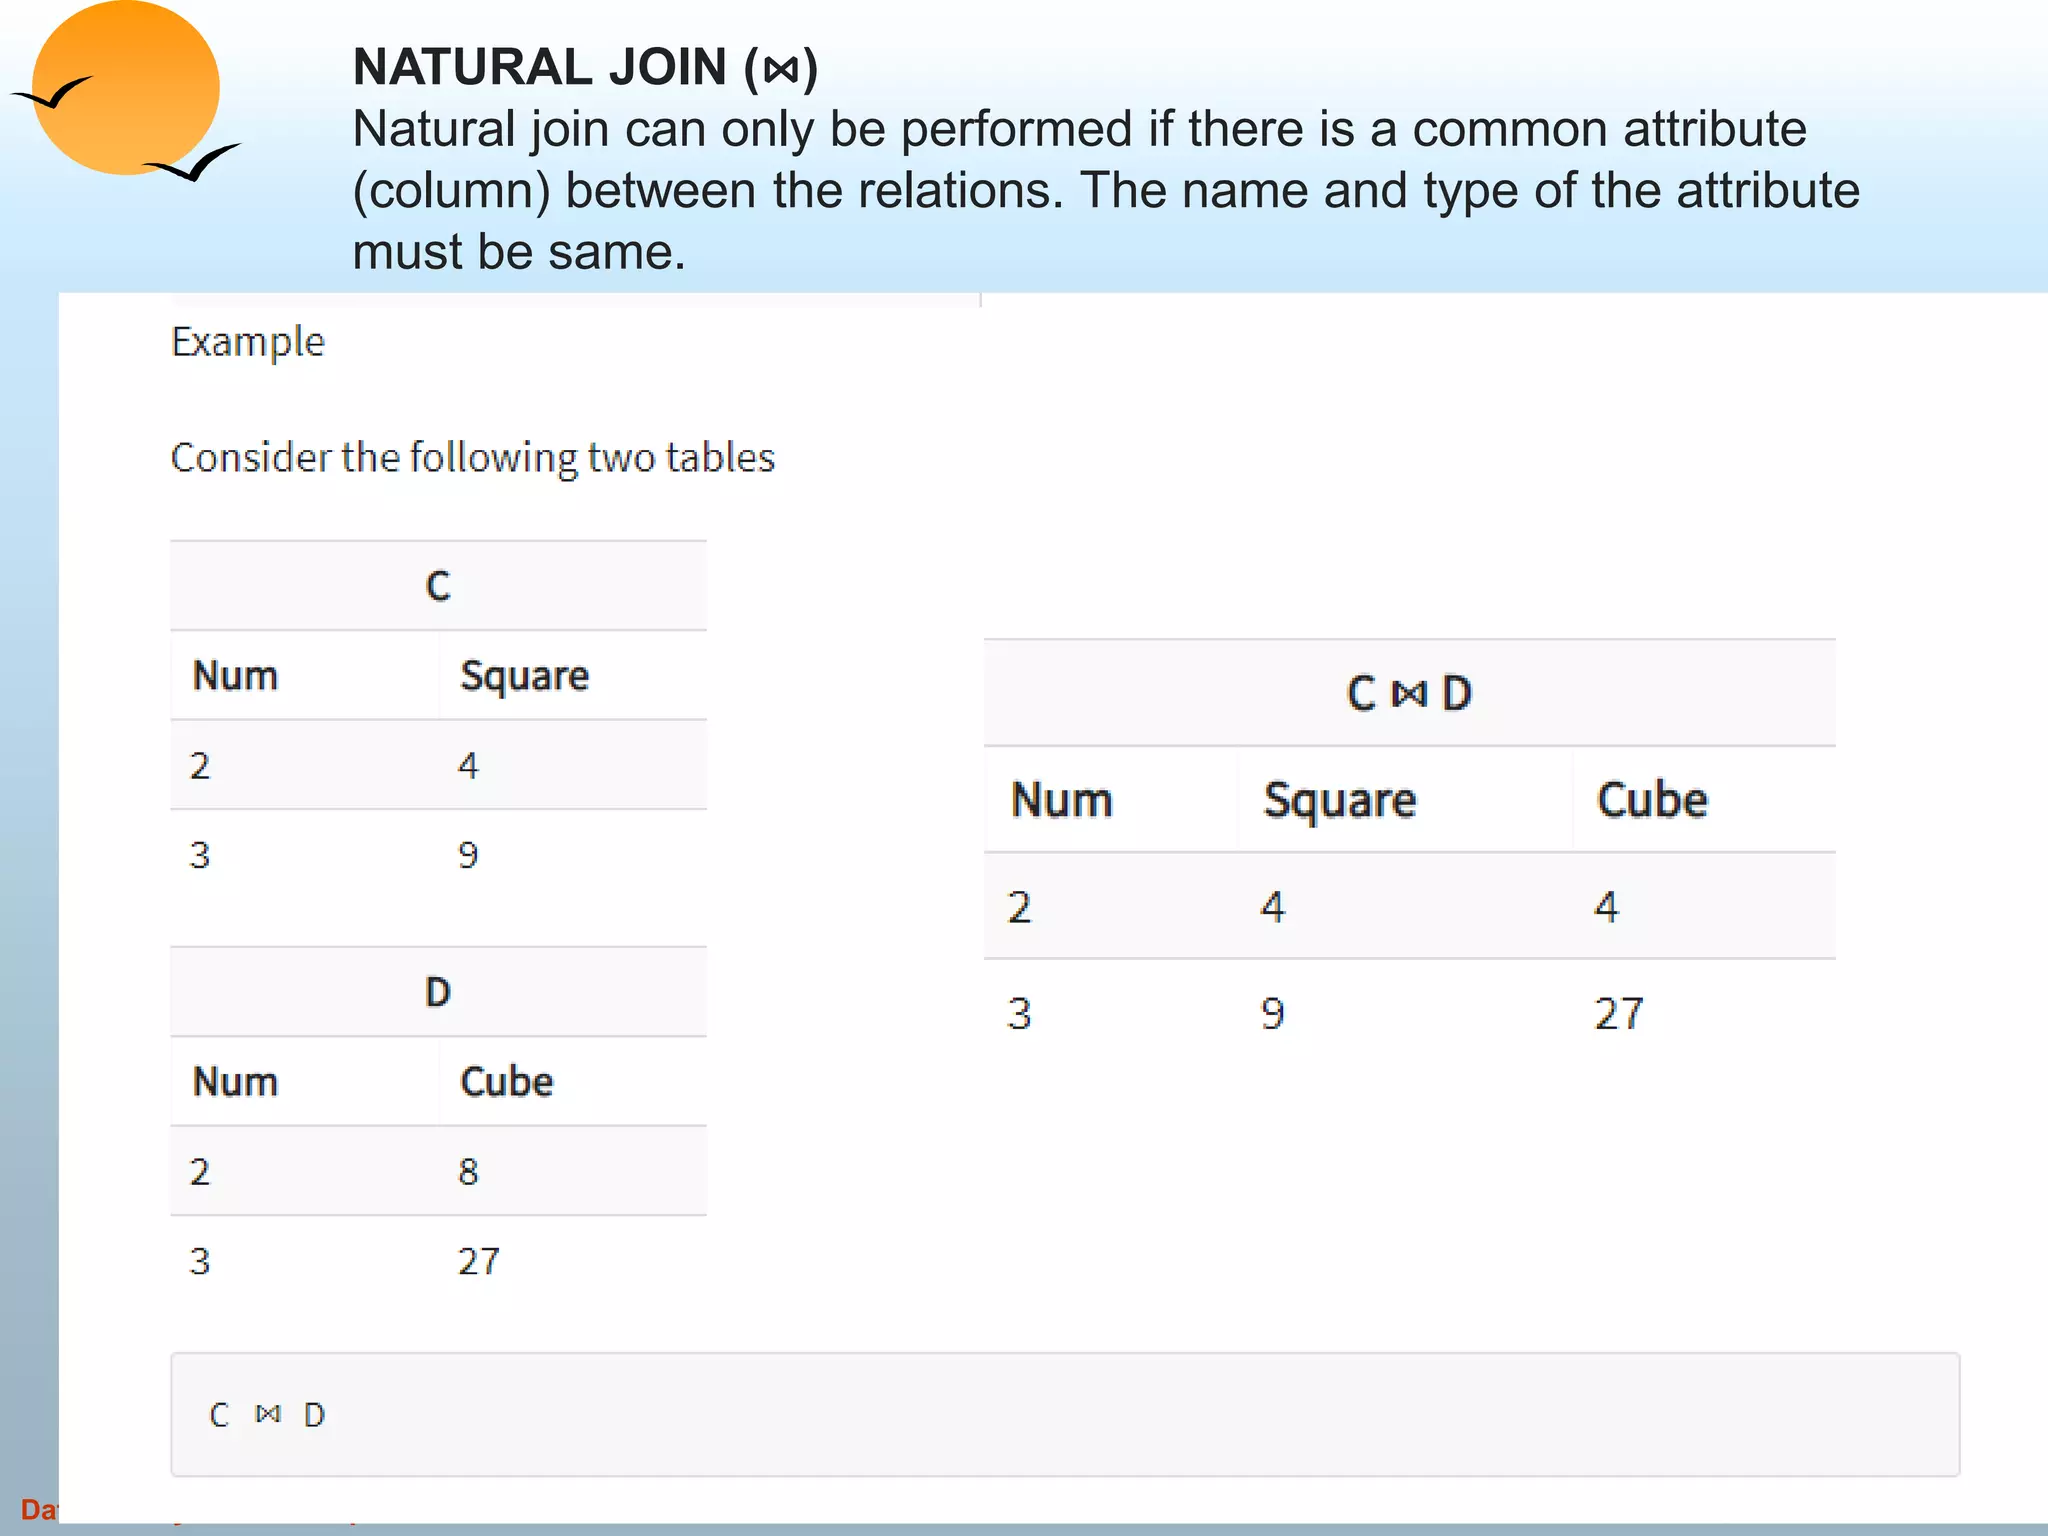
Task: Click the Num header in table D
Action: pyautogui.click(x=235, y=1082)
